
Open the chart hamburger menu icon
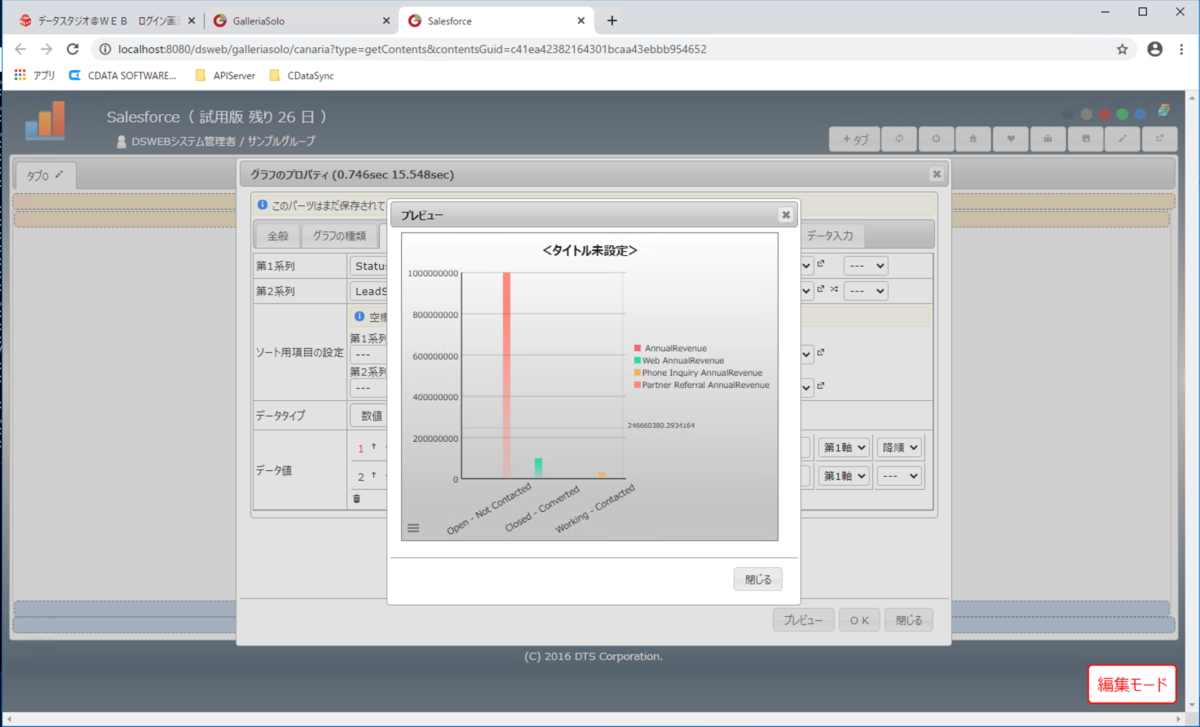click(414, 528)
